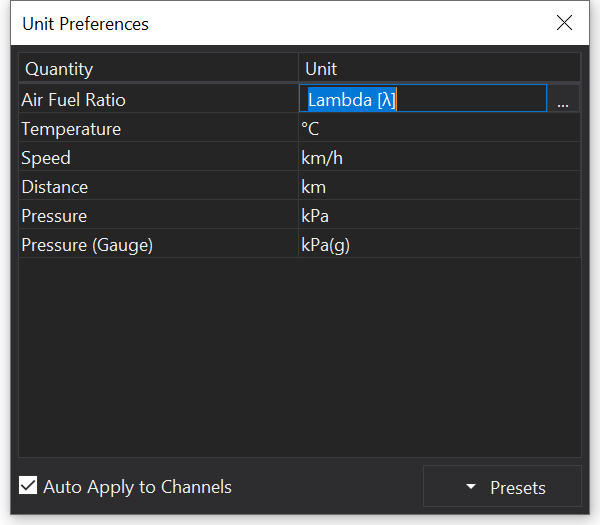The image size is (600, 525).
Task: Select the Pressure (Gauge) row
Action: (158, 245)
